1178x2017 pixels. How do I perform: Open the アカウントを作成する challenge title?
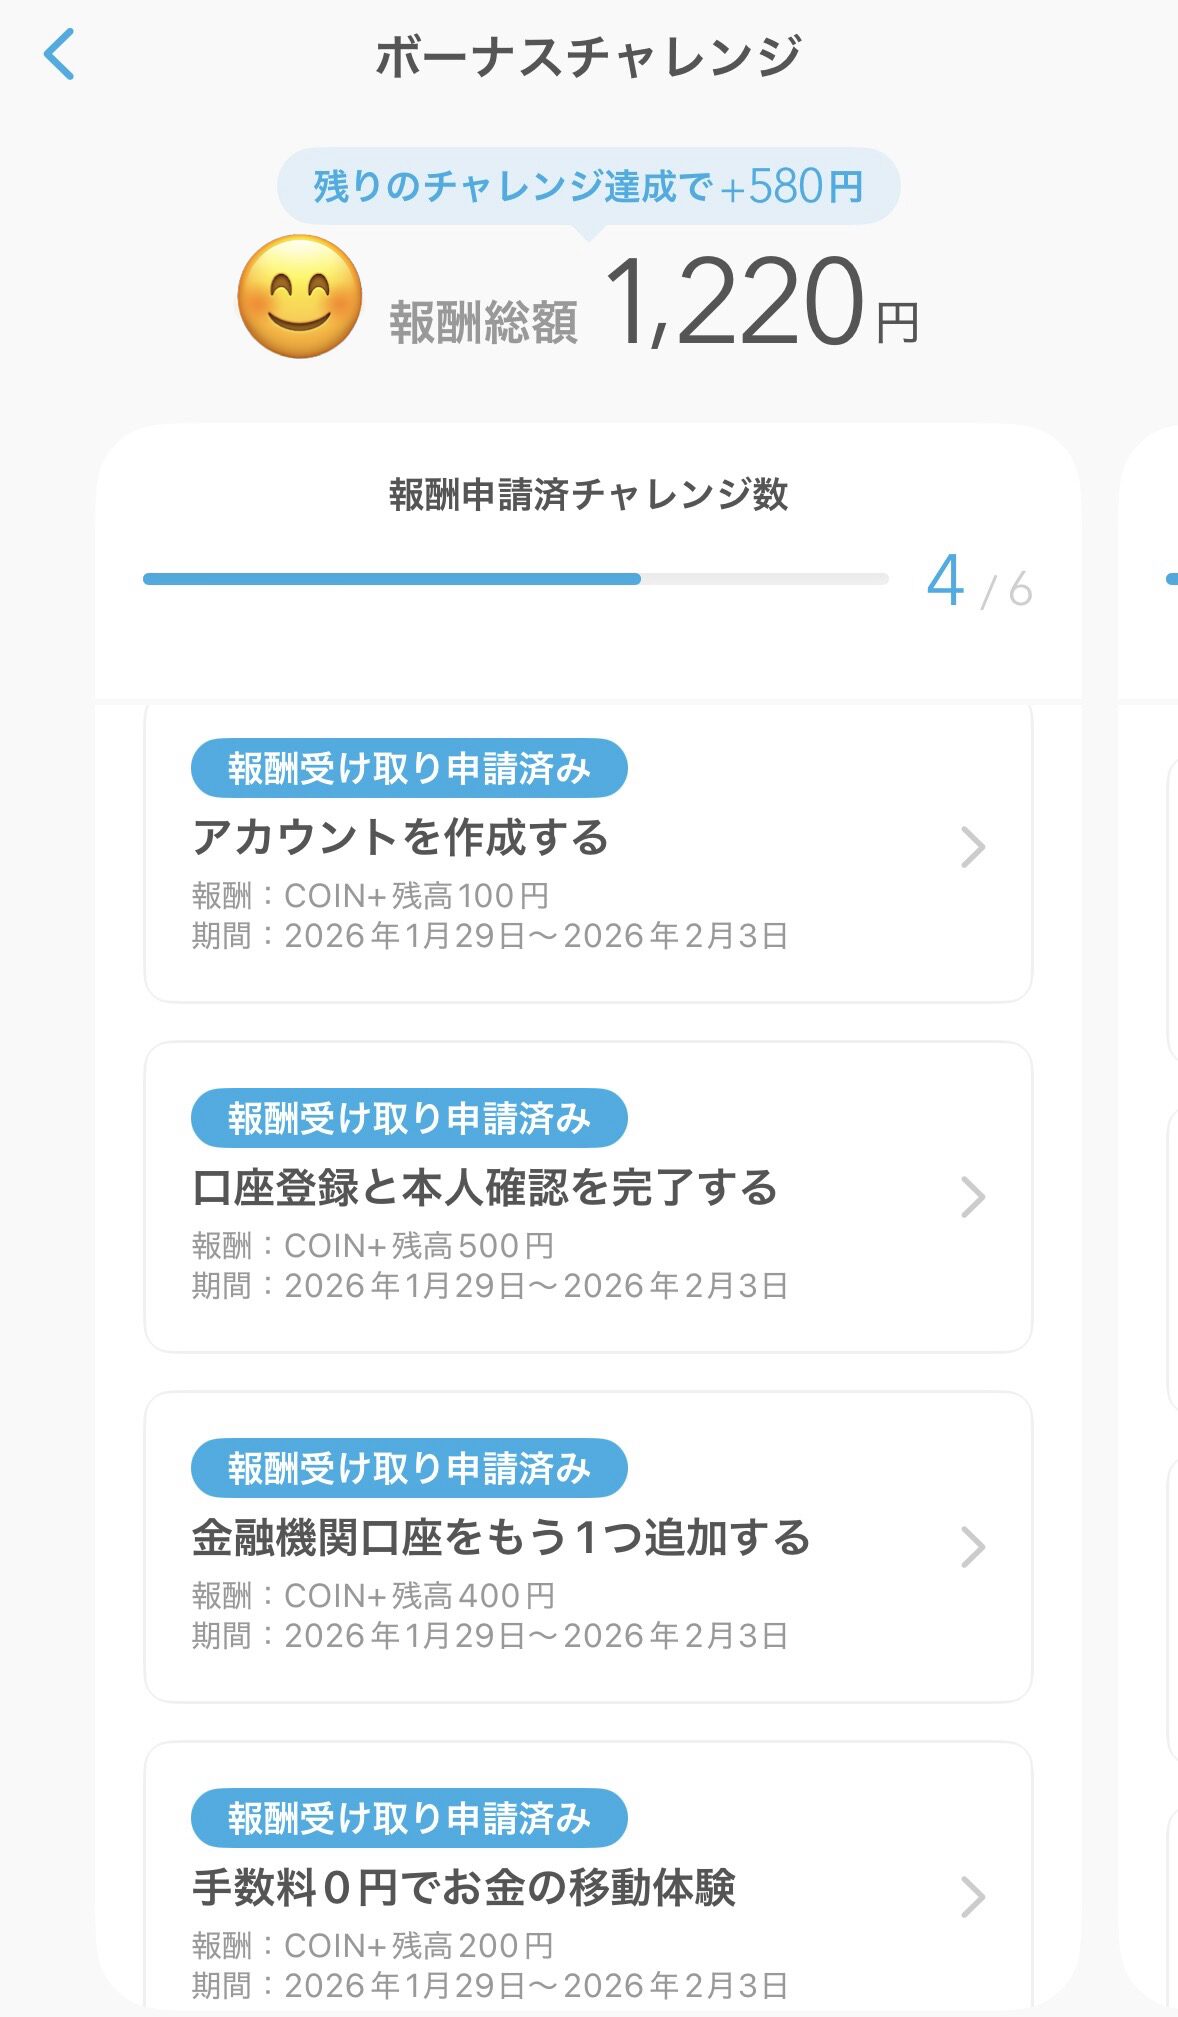[400, 838]
